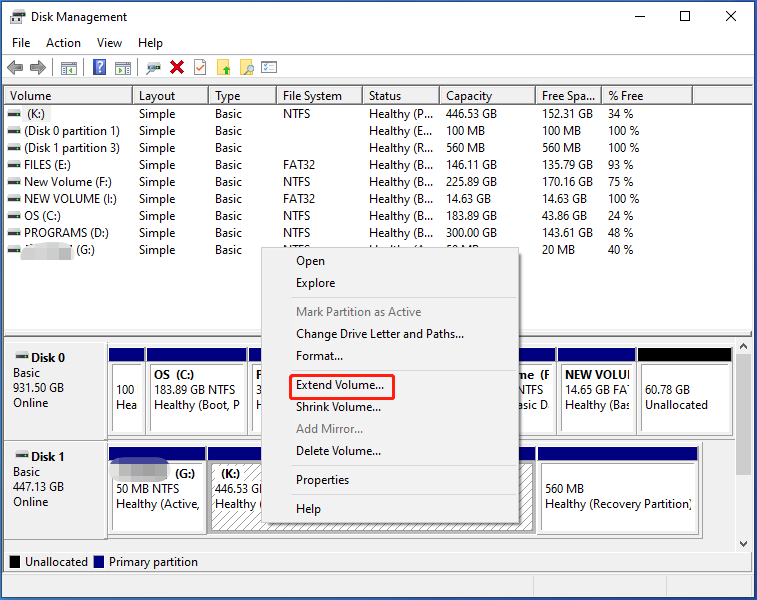Viewport: 757px width, 600px height.
Task: Choose Explore in the context menu
Action: pyautogui.click(x=390, y=283)
